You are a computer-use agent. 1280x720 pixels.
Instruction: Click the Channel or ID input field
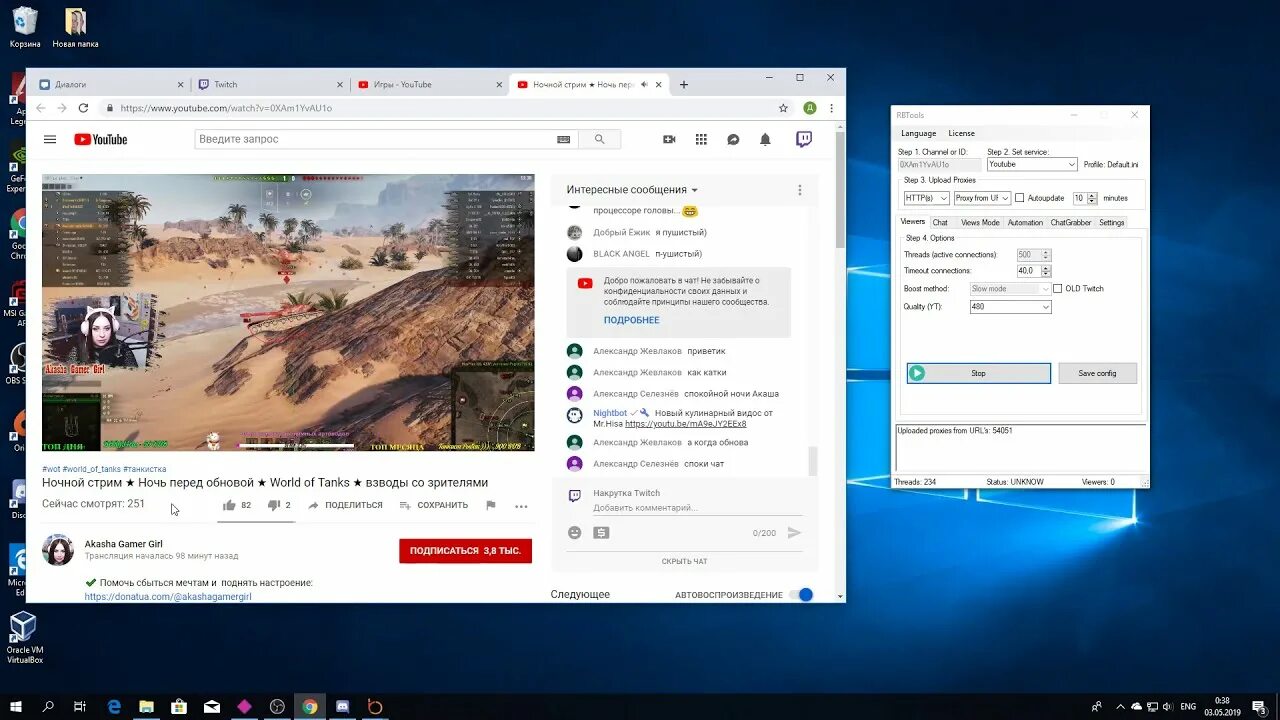pos(940,164)
